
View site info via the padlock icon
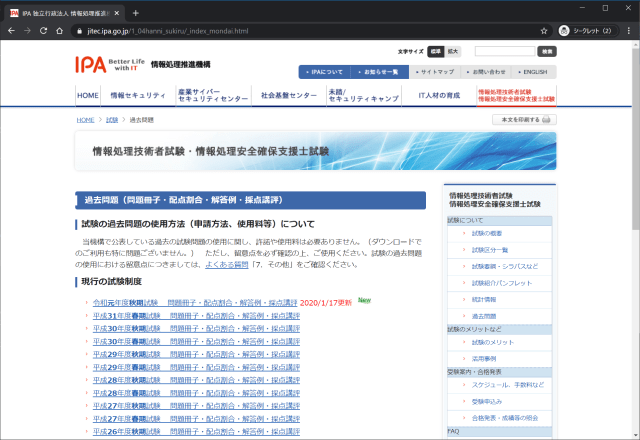(x=79, y=31)
